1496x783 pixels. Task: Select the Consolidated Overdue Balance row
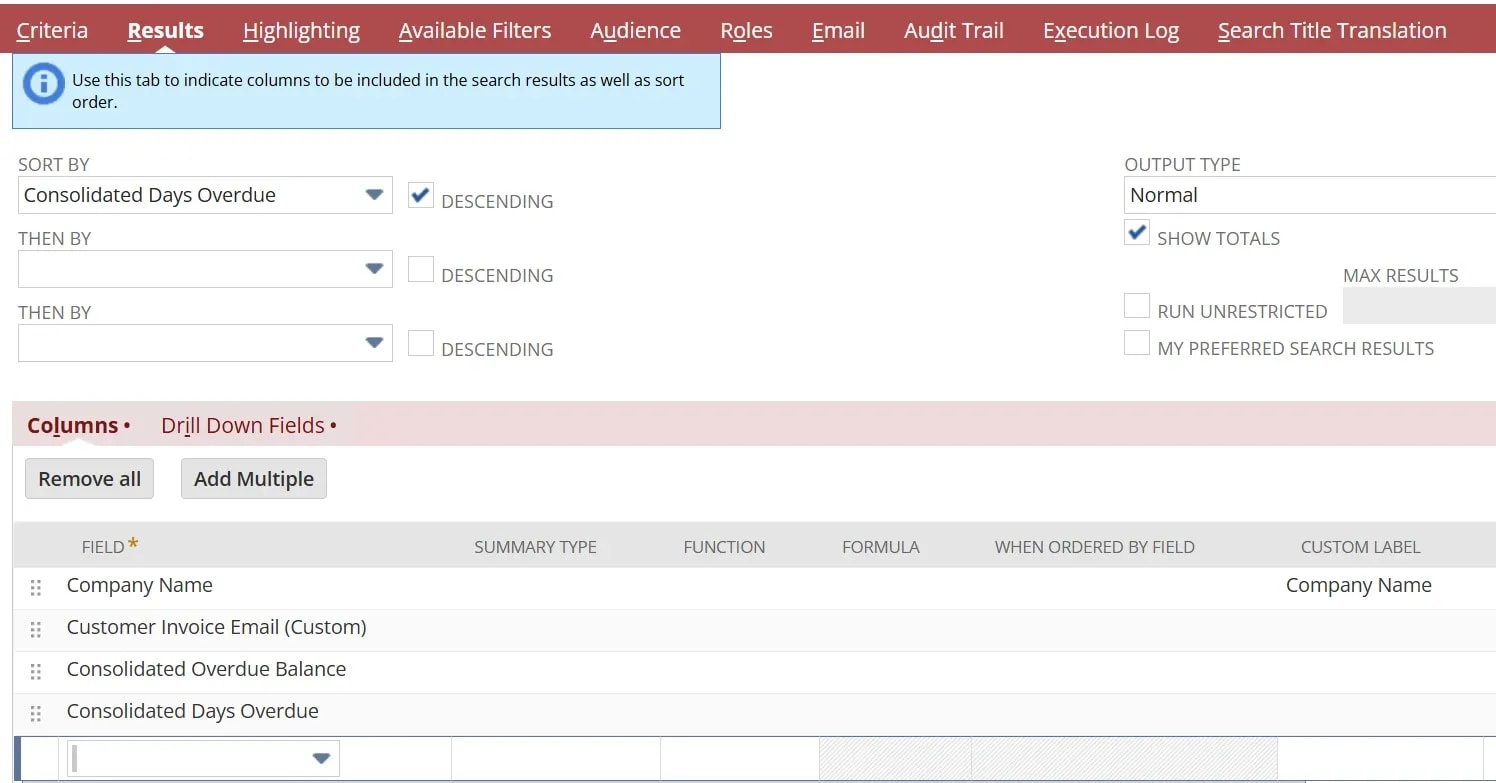tap(755, 672)
